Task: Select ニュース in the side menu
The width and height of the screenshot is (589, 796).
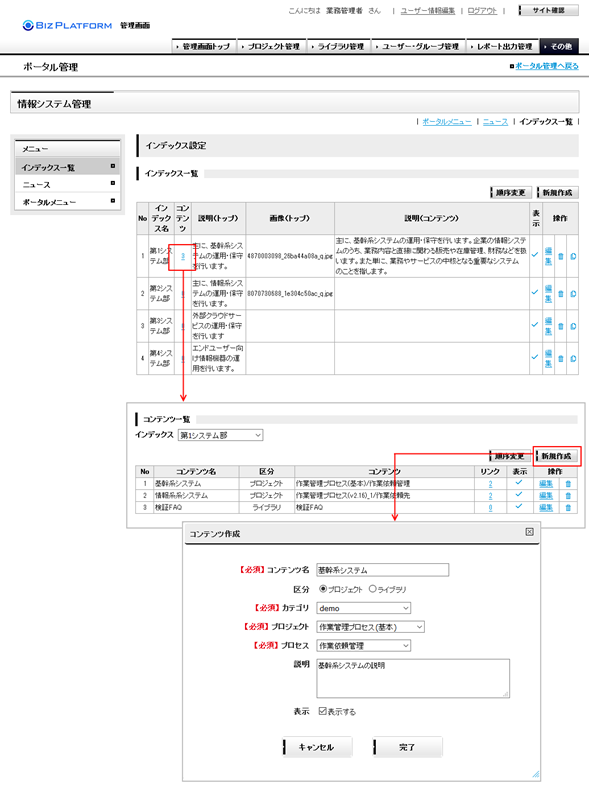Action: tap(68, 184)
